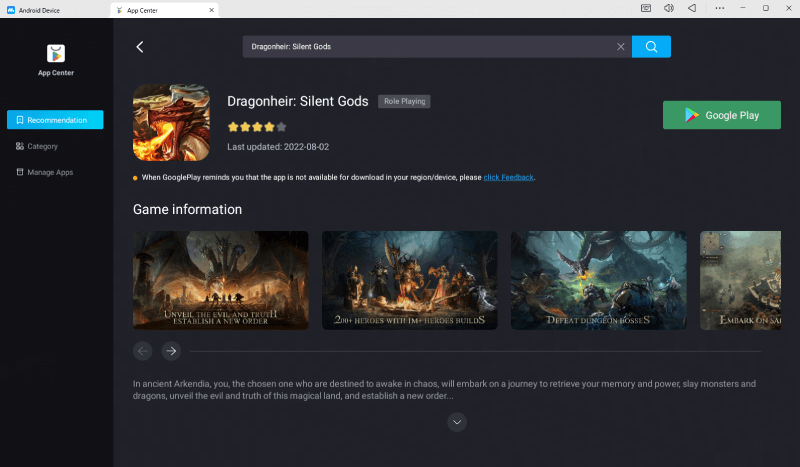Viewport: 800px width, 467px height.
Task: Click the 'Last updated: 2022-08-02' text
Action: pos(278,147)
